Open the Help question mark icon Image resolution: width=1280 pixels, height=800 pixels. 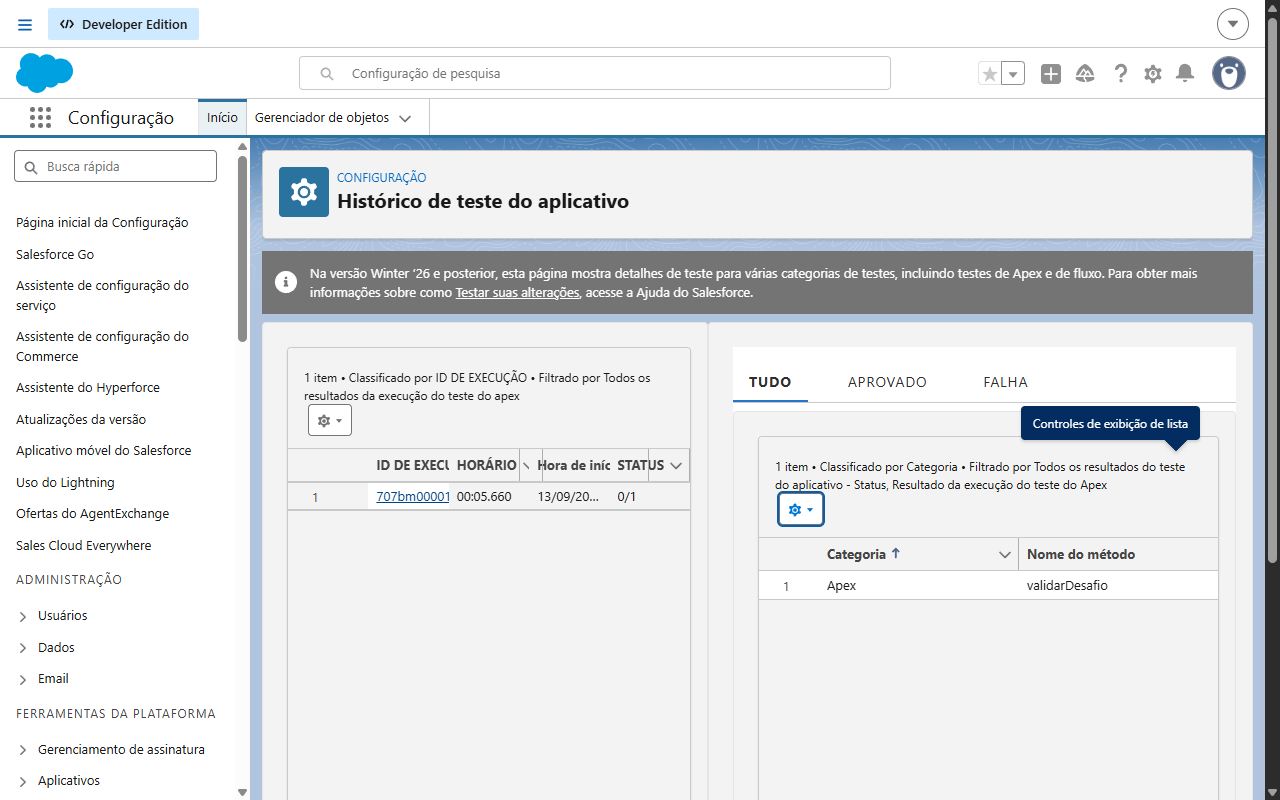1121,73
